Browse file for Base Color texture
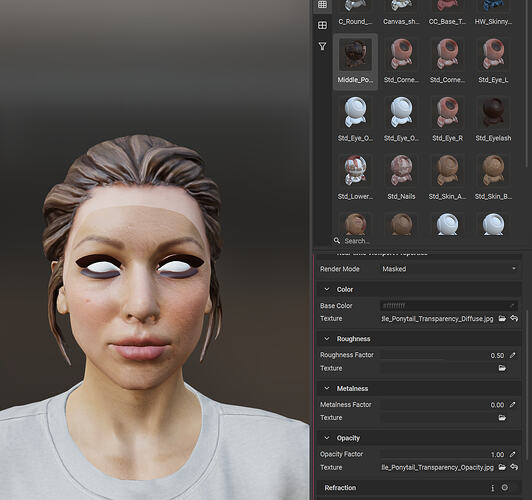This screenshot has height=500, width=532. 502,319
